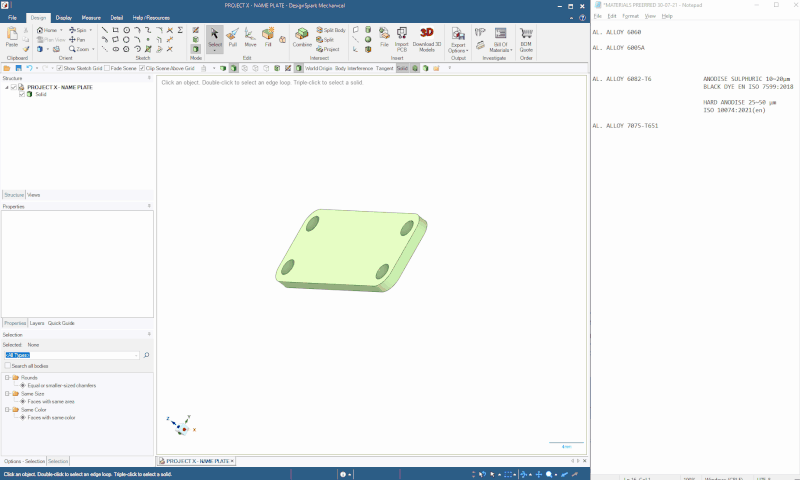Image resolution: width=800 pixels, height=480 pixels.
Task: Open the Spin dropdown arrow
Action: [91, 30]
